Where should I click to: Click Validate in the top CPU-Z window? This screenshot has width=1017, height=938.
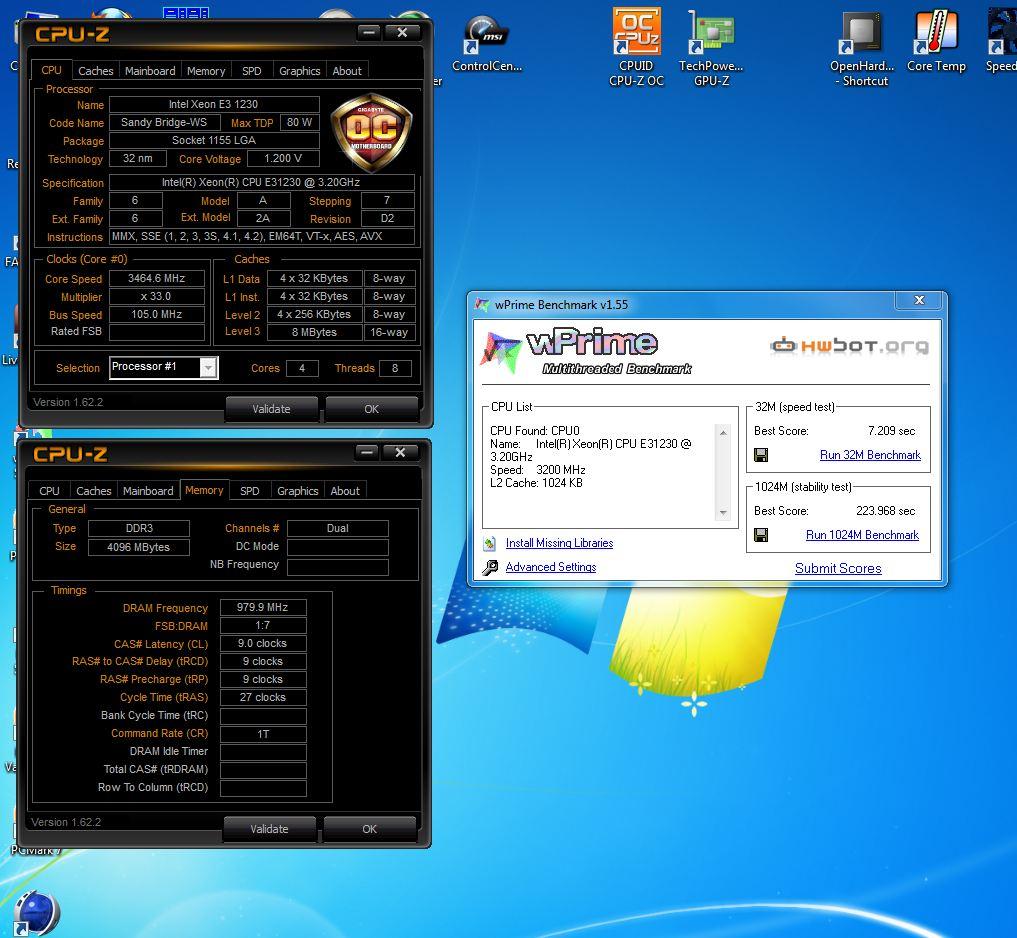click(271, 409)
